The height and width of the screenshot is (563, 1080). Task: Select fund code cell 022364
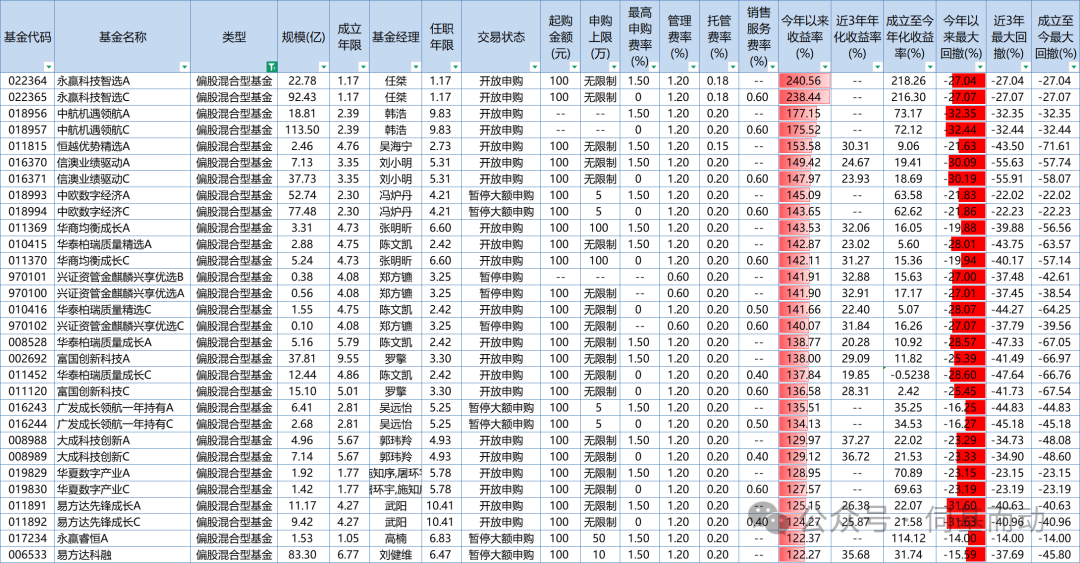pyautogui.click(x=28, y=81)
